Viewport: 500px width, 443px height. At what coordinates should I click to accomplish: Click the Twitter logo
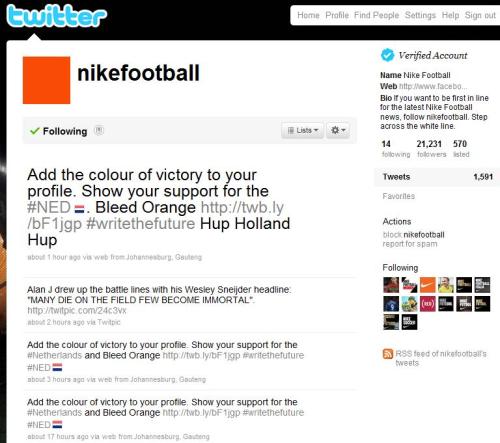pos(56,16)
